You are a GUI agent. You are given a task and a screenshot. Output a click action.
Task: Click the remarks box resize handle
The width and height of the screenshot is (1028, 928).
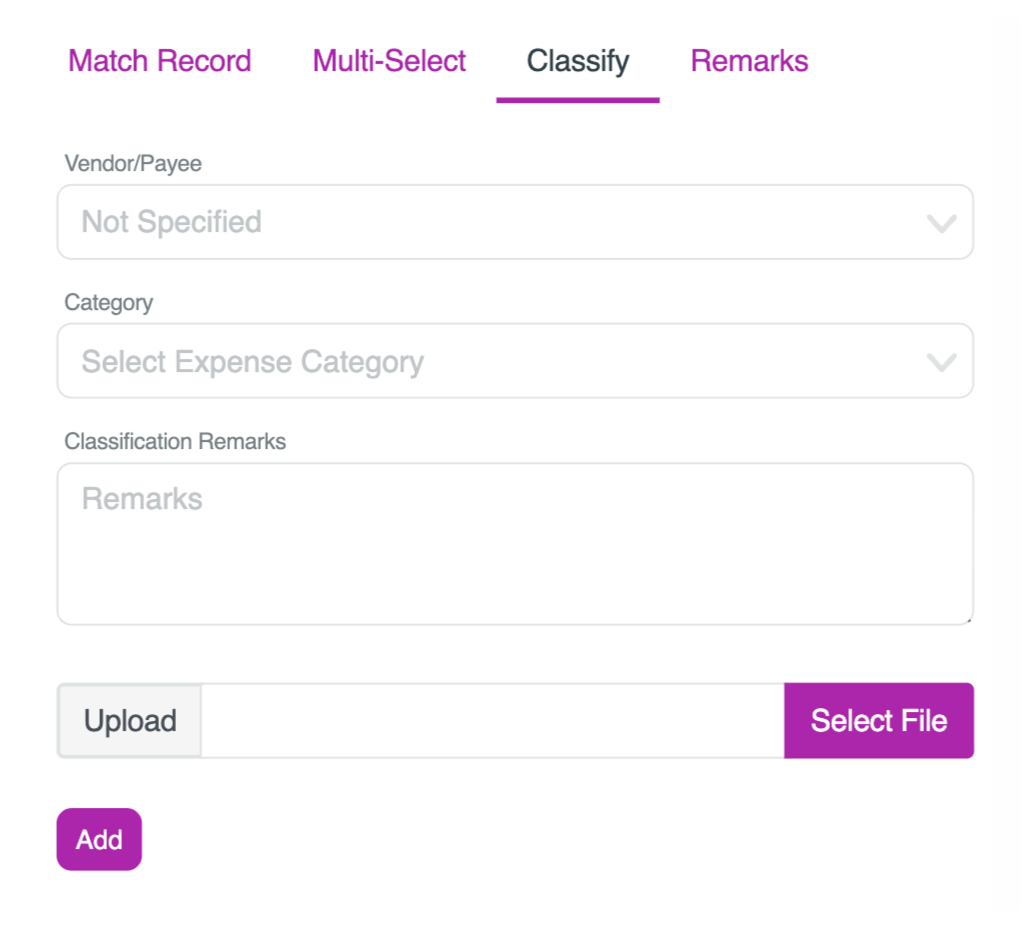pyautogui.click(x=968, y=621)
